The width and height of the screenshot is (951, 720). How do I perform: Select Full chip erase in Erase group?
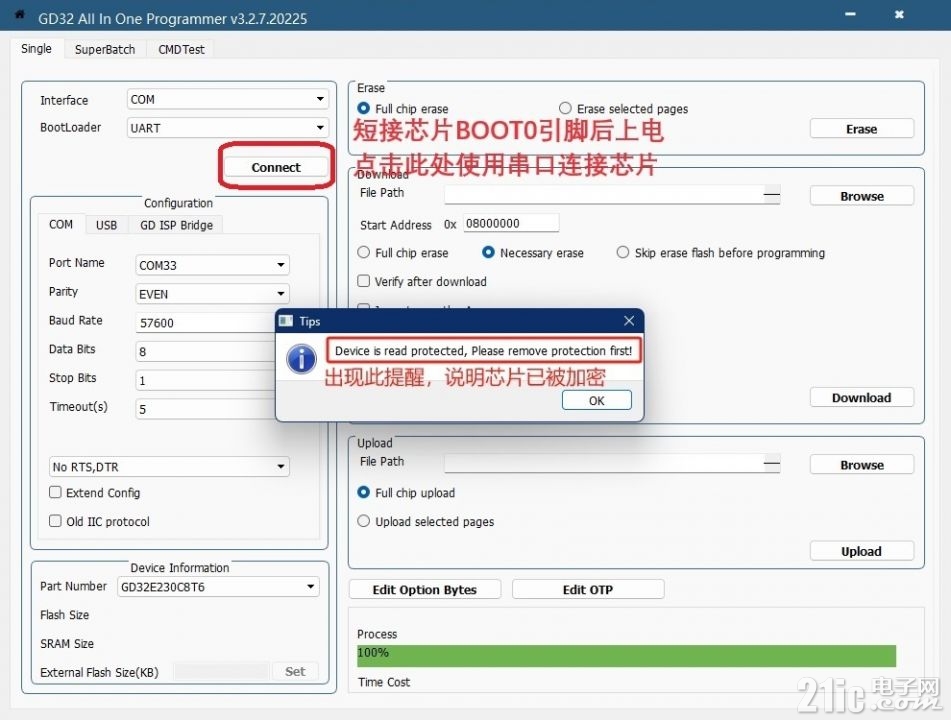pyautogui.click(x=364, y=108)
